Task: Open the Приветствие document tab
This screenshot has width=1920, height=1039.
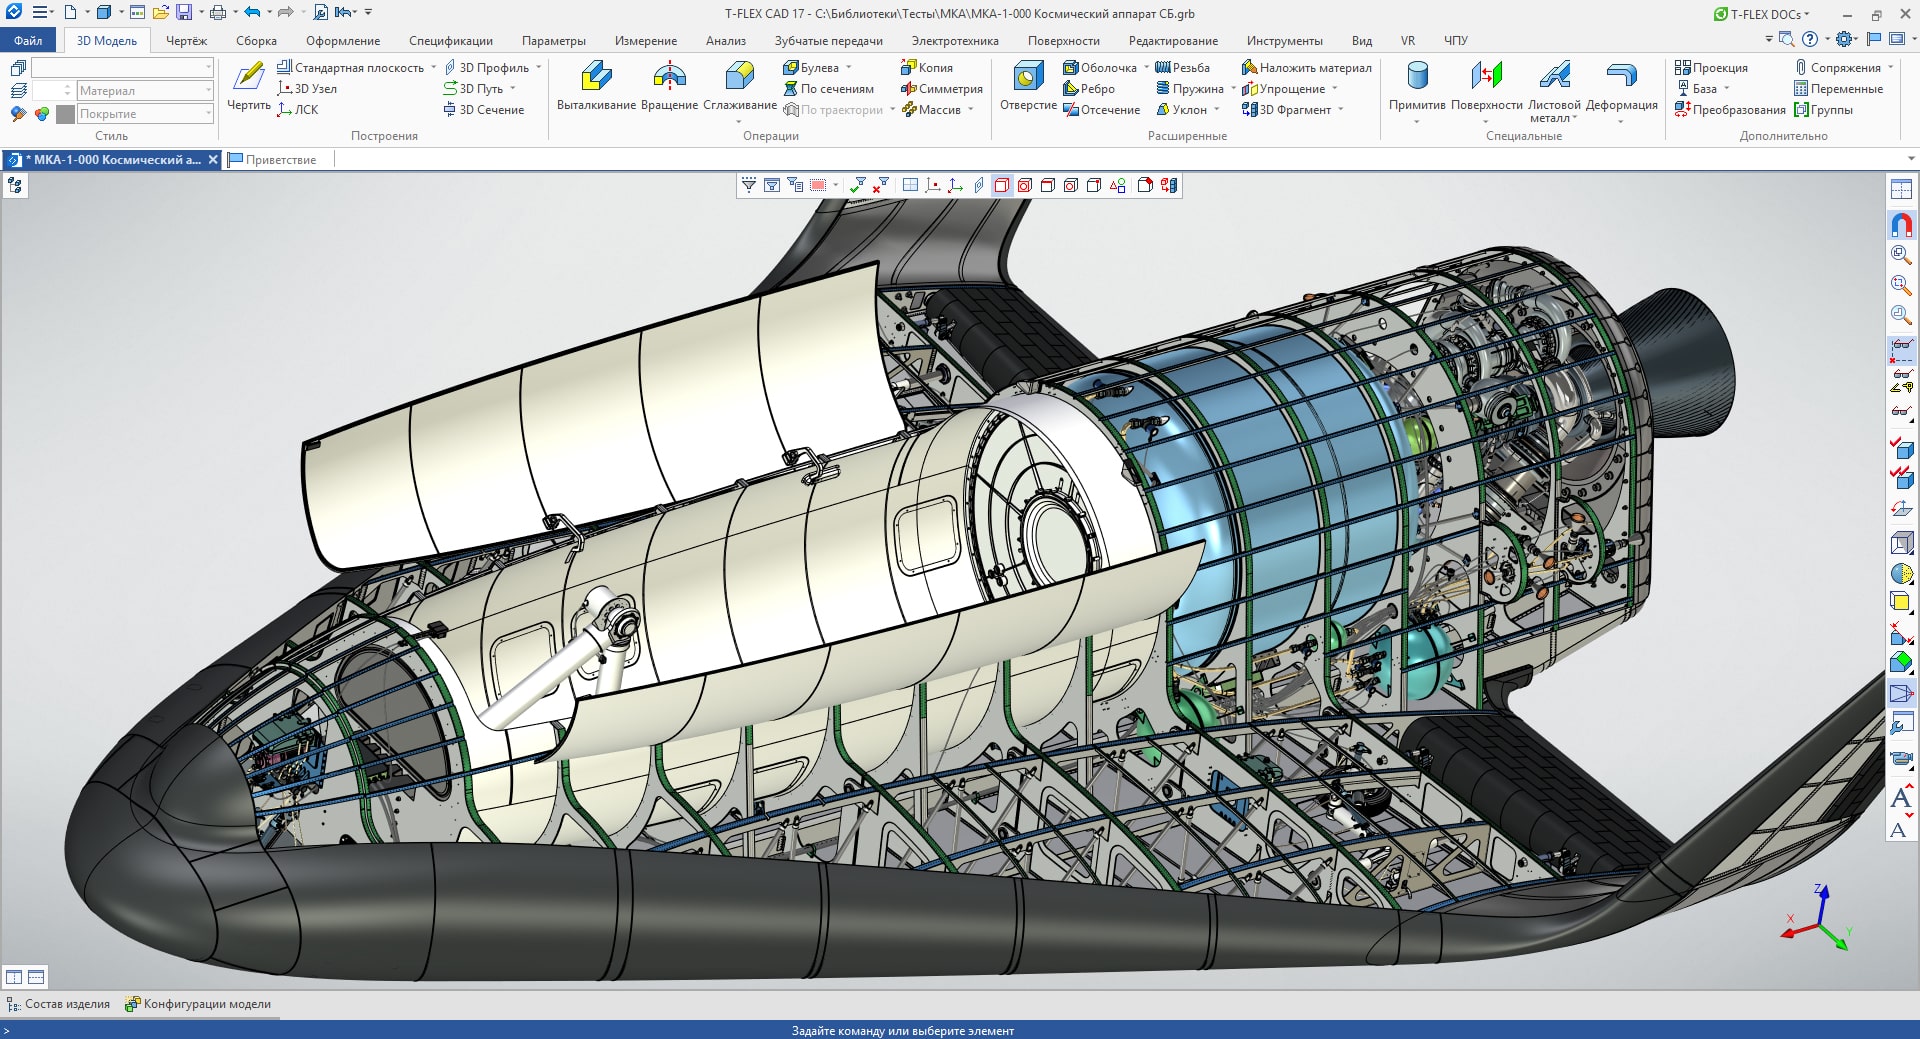Action: (280, 160)
